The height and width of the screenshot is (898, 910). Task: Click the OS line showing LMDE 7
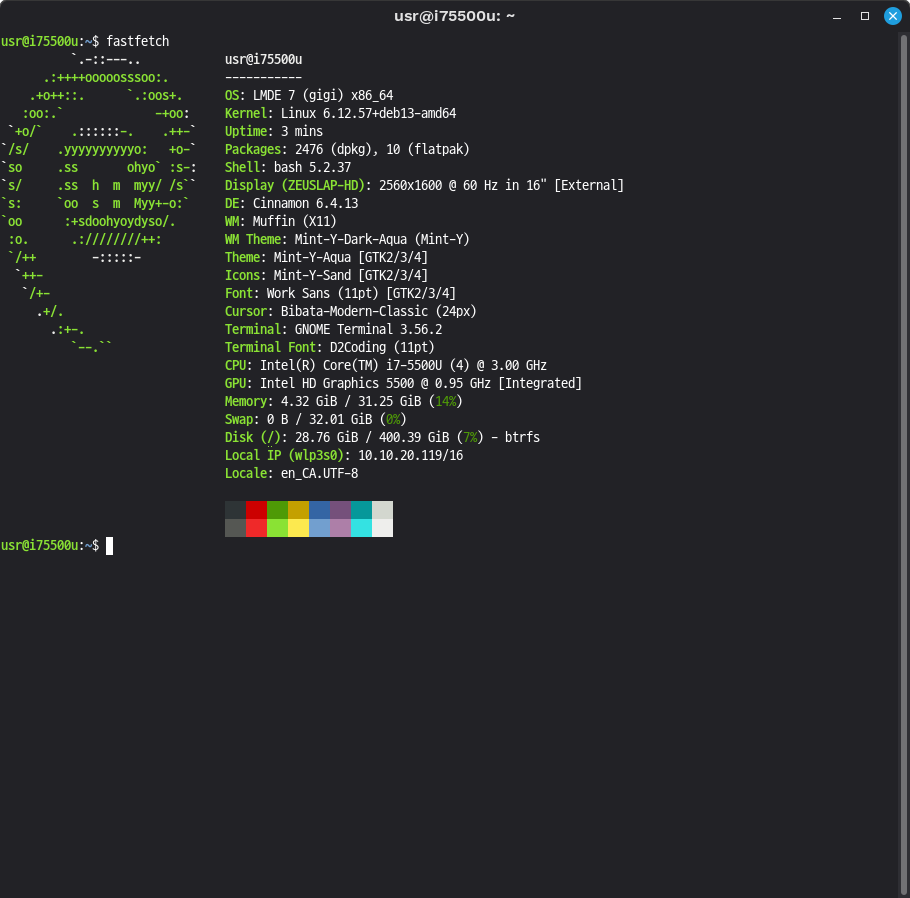click(308, 95)
